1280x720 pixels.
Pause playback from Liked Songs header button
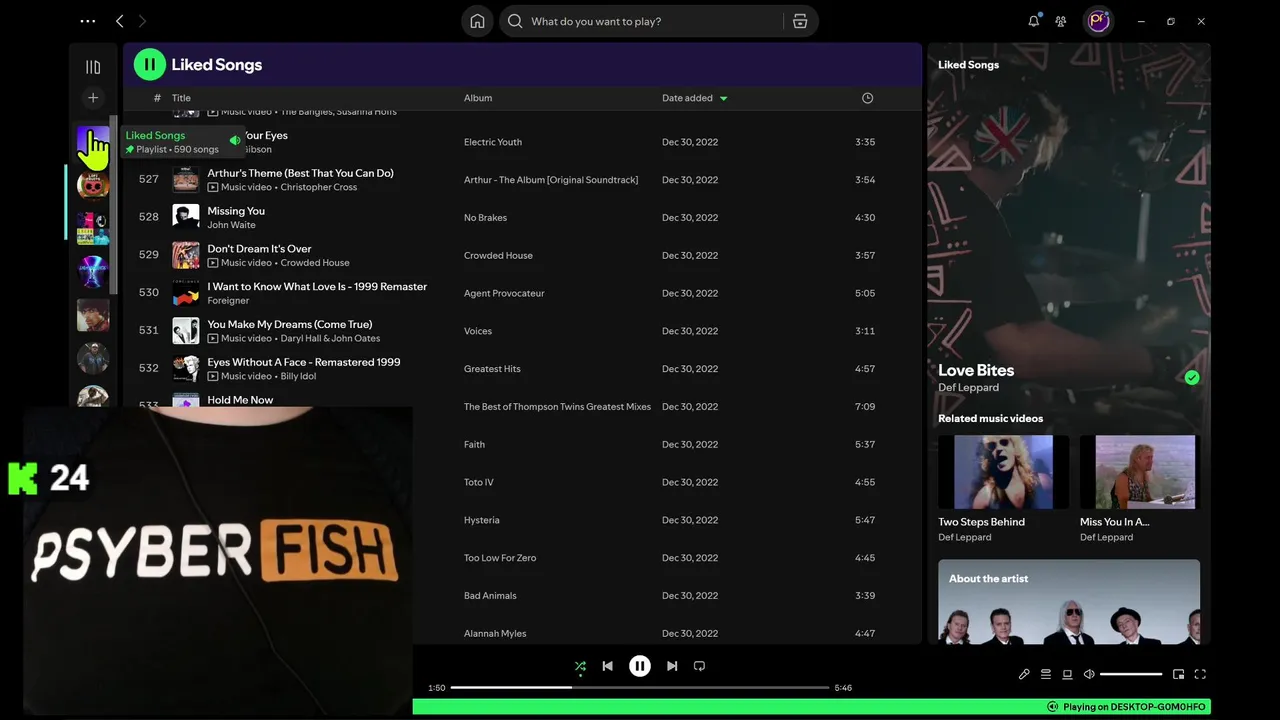point(150,65)
